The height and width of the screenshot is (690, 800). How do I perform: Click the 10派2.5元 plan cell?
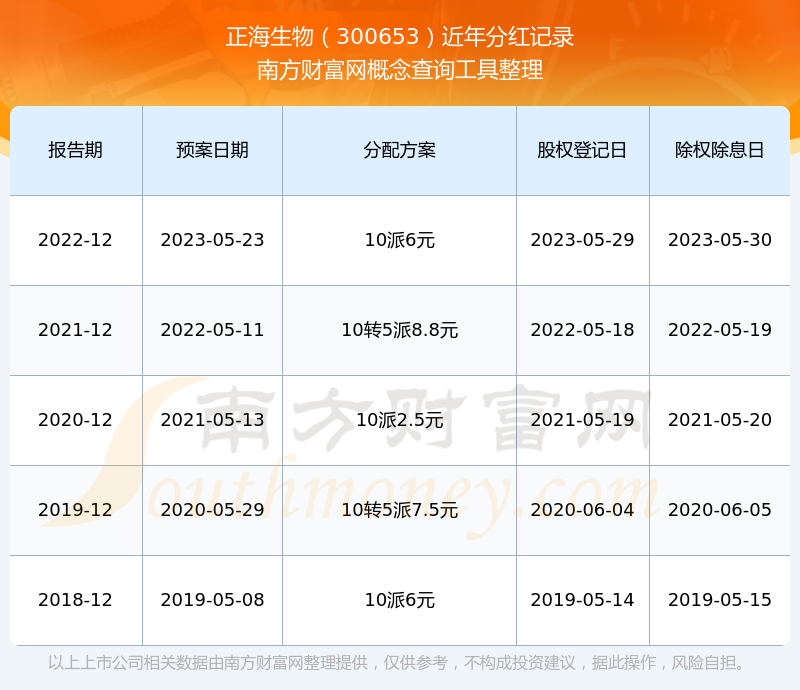tap(399, 420)
